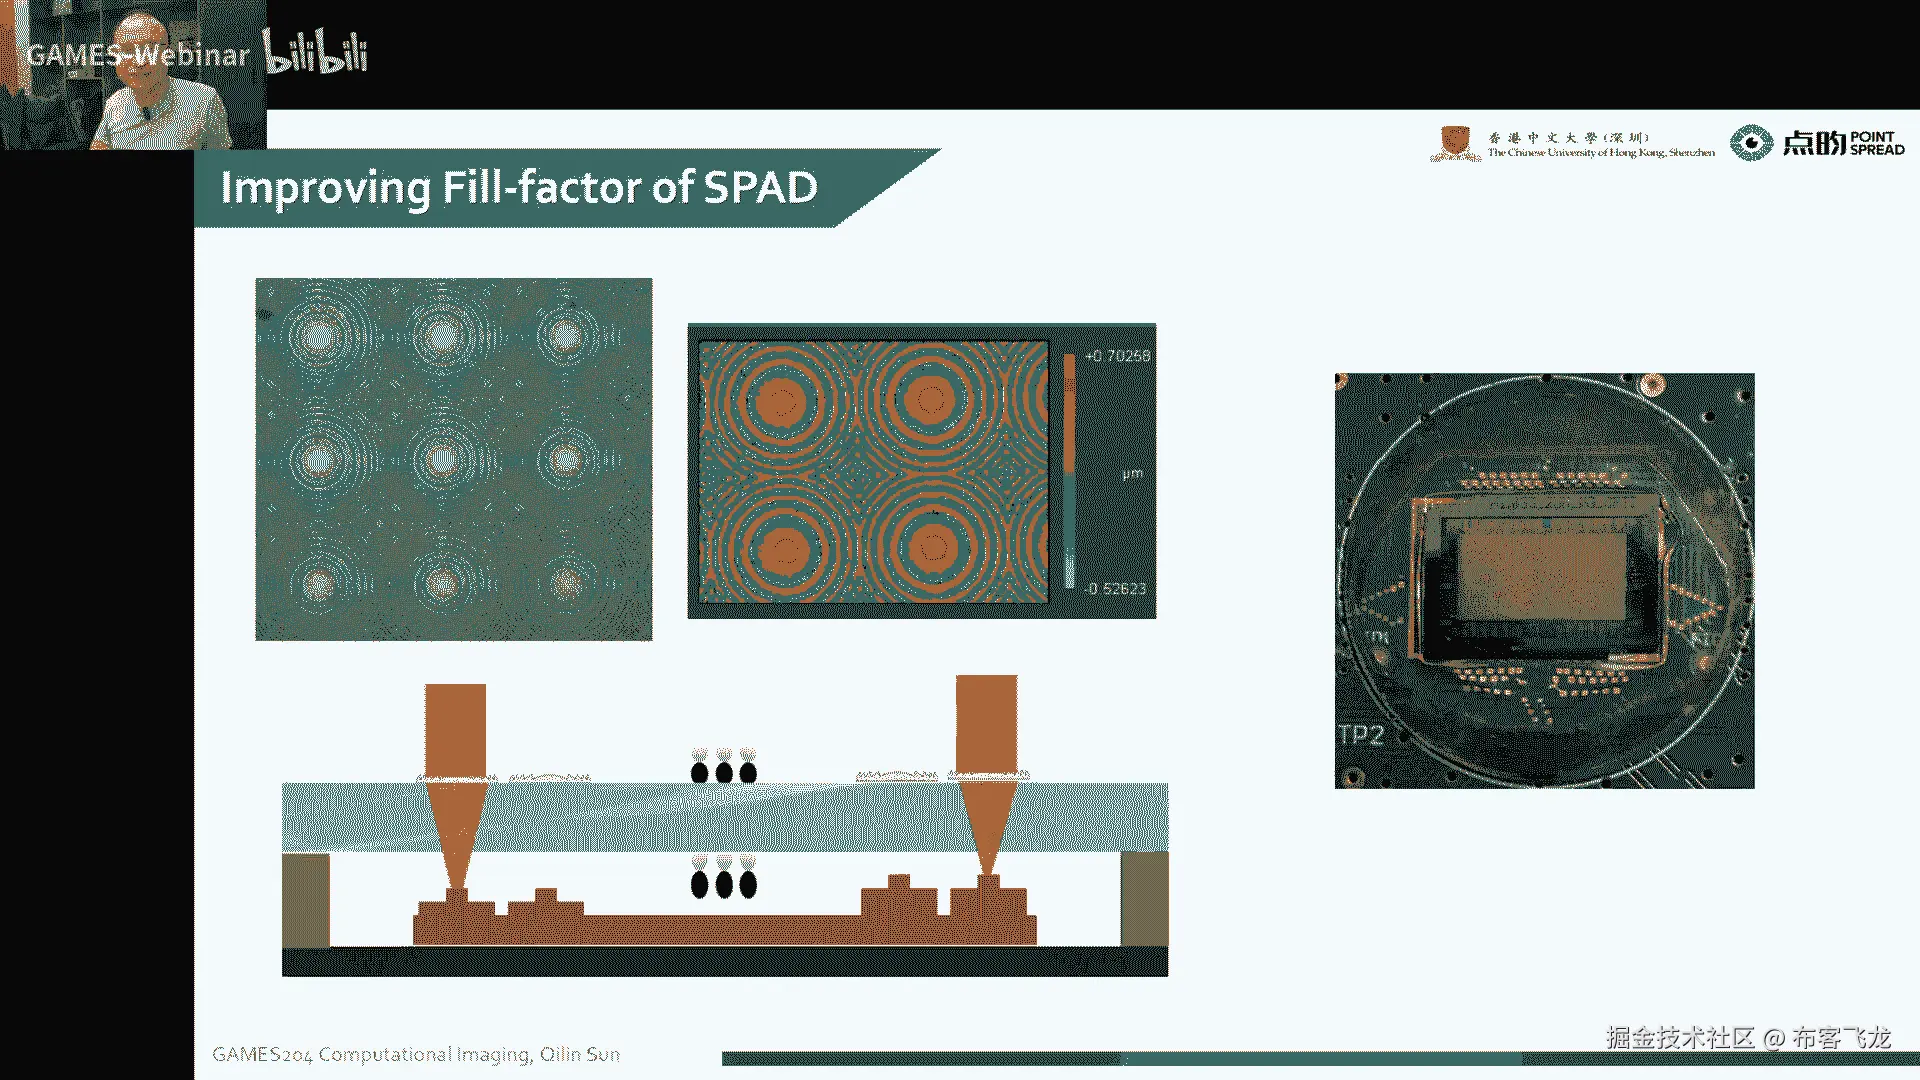The height and width of the screenshot is (1080, 1920).
Task: Click the upper three black dots in the diagram
Action: tap(724, 771)
